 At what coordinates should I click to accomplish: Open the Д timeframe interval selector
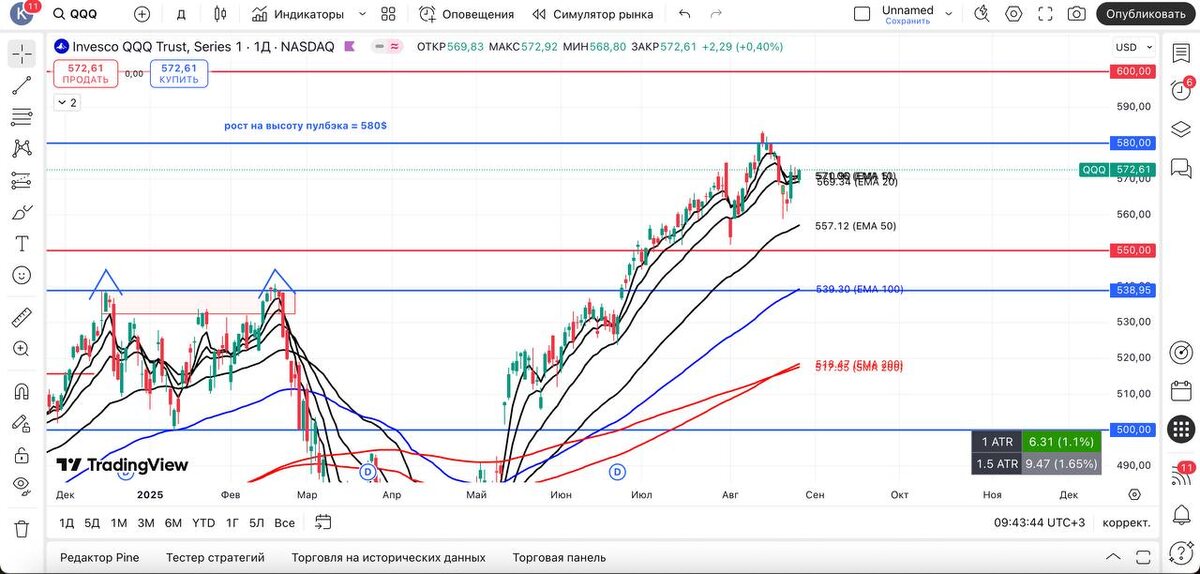(181, 14)
